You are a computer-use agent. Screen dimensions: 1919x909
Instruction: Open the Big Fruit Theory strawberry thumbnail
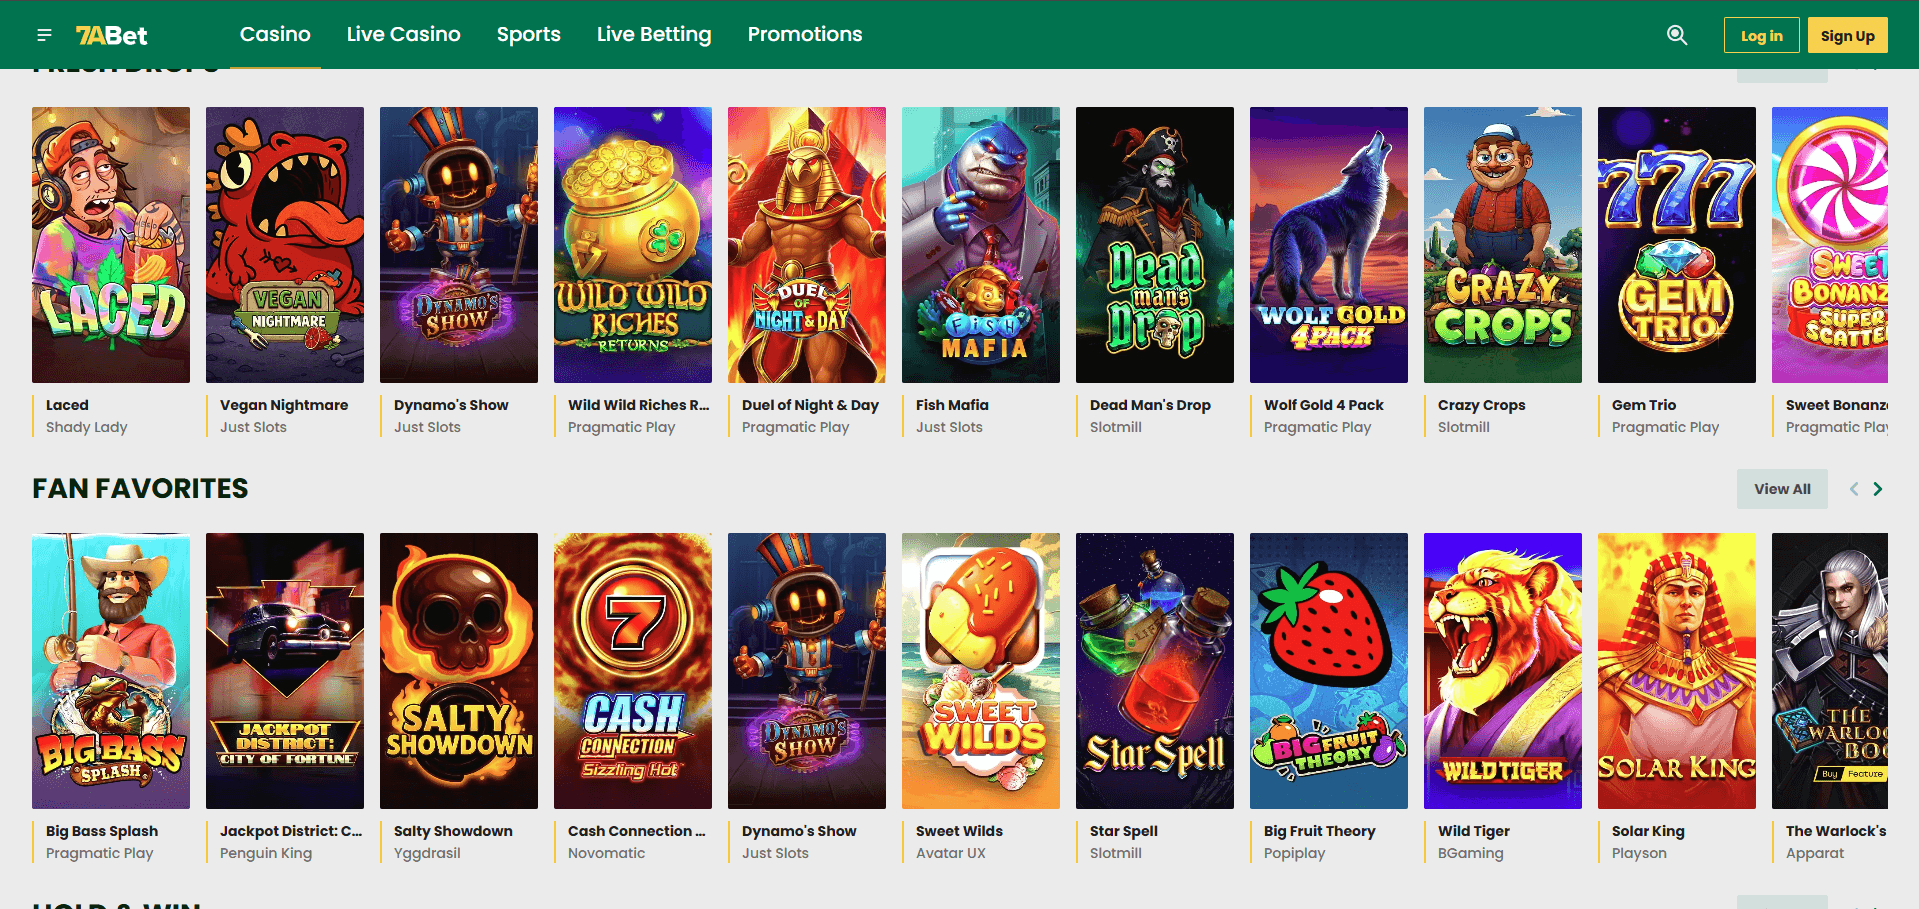pos(1329,671)
